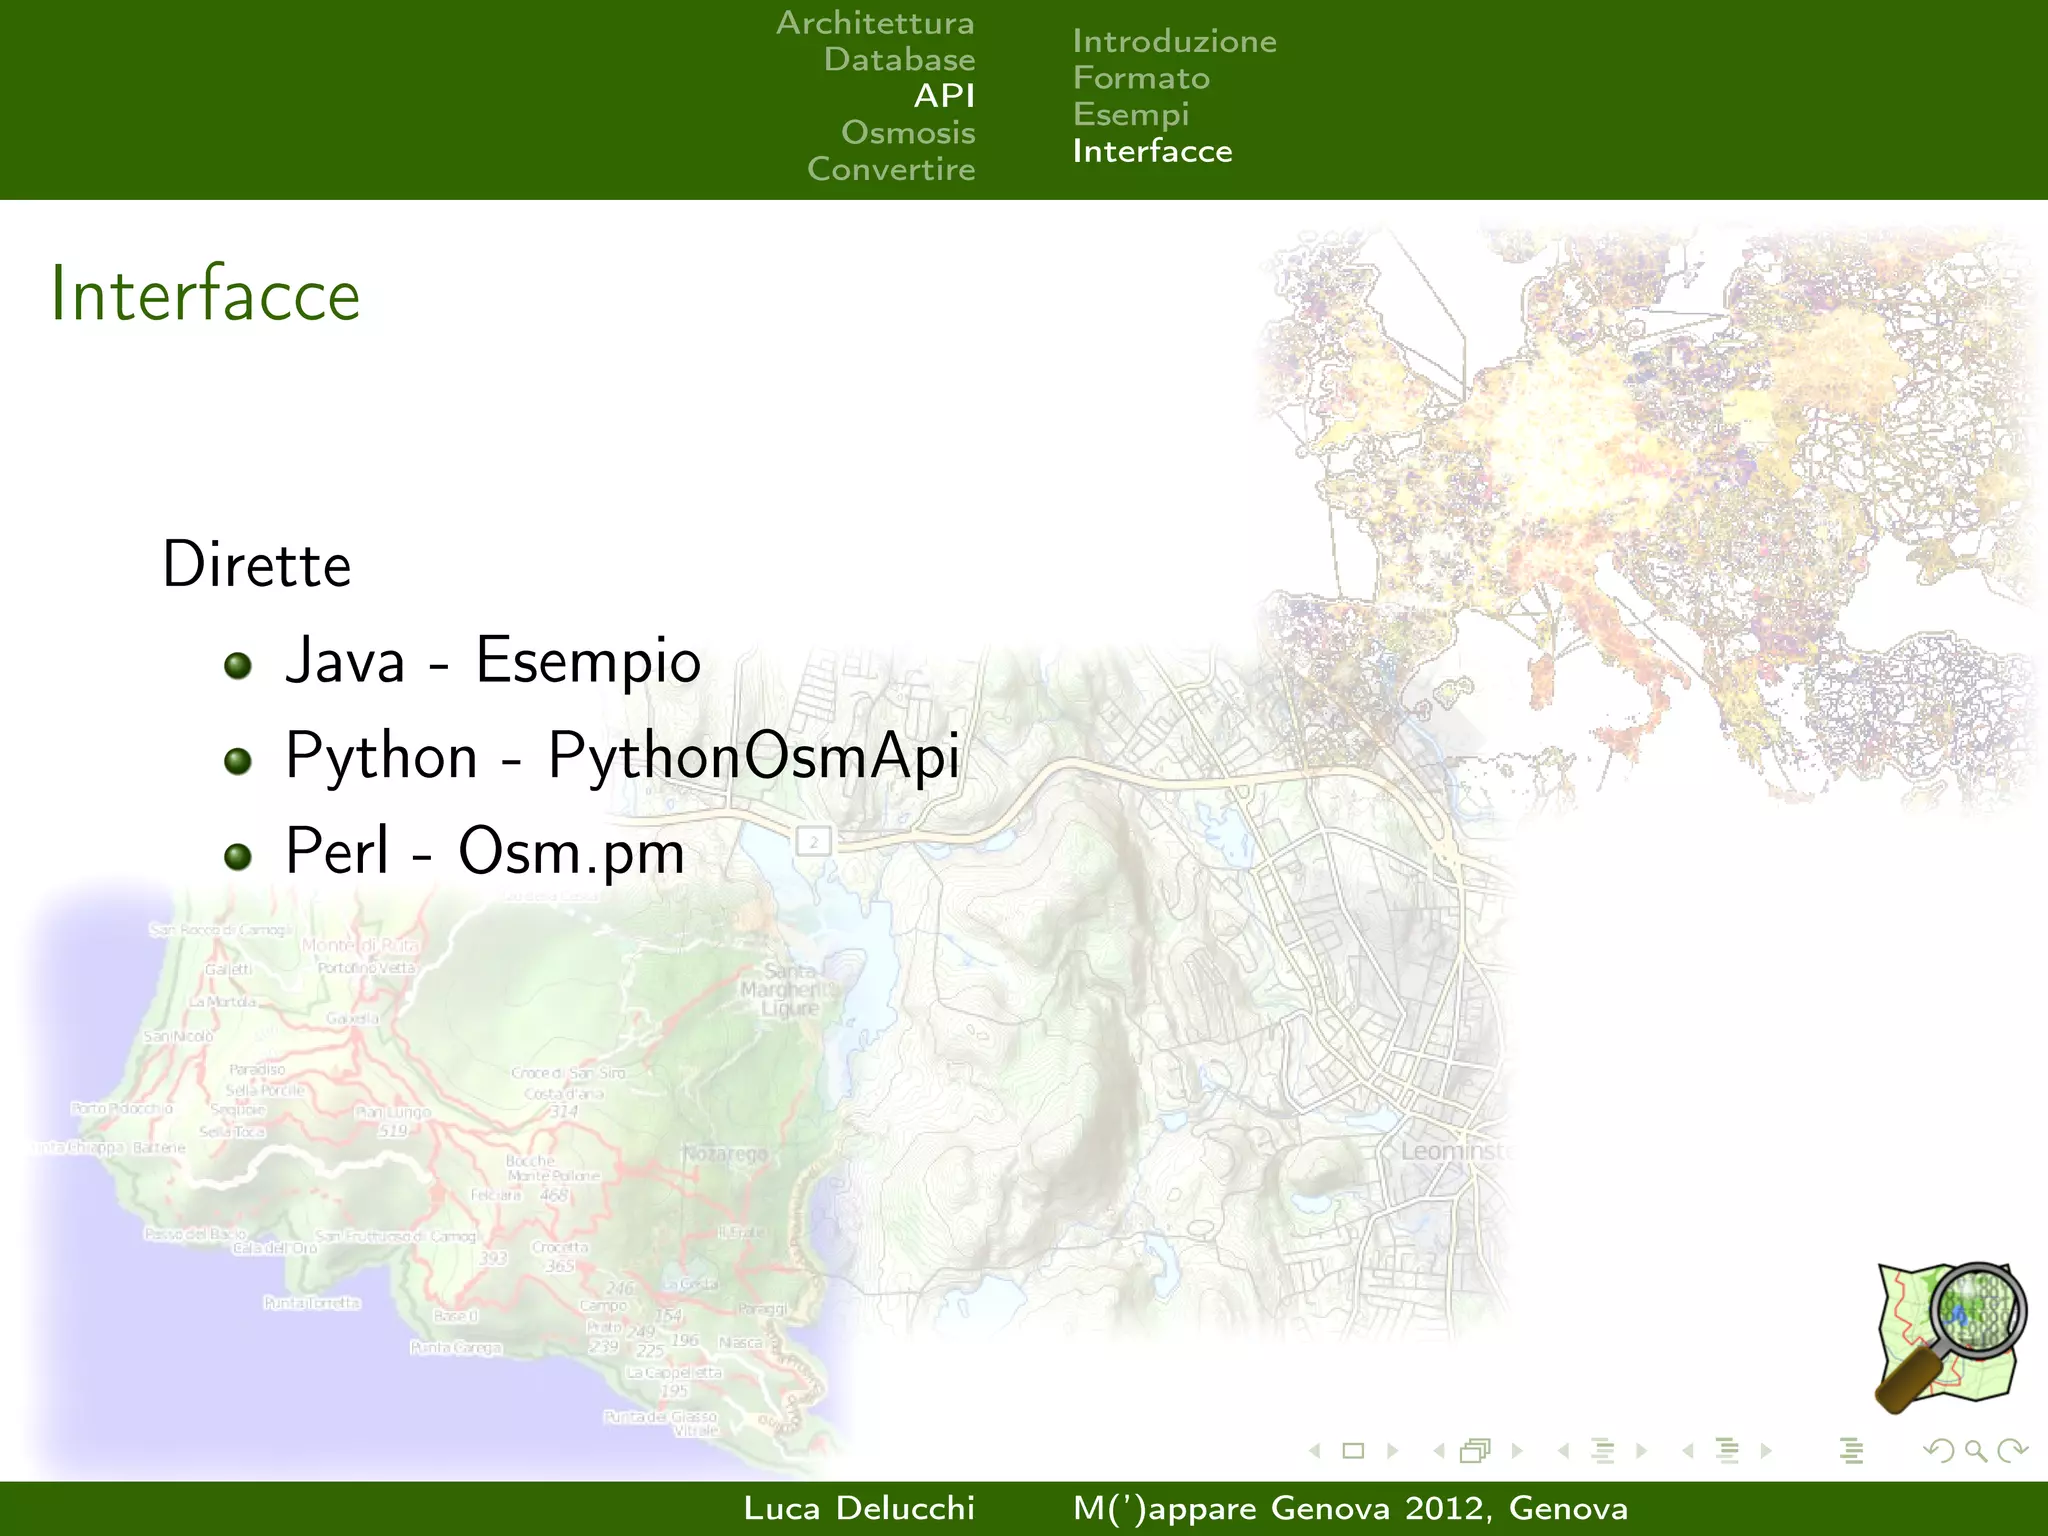
Task: Go to previous slide arrow
Action: pos(1315,1451)
